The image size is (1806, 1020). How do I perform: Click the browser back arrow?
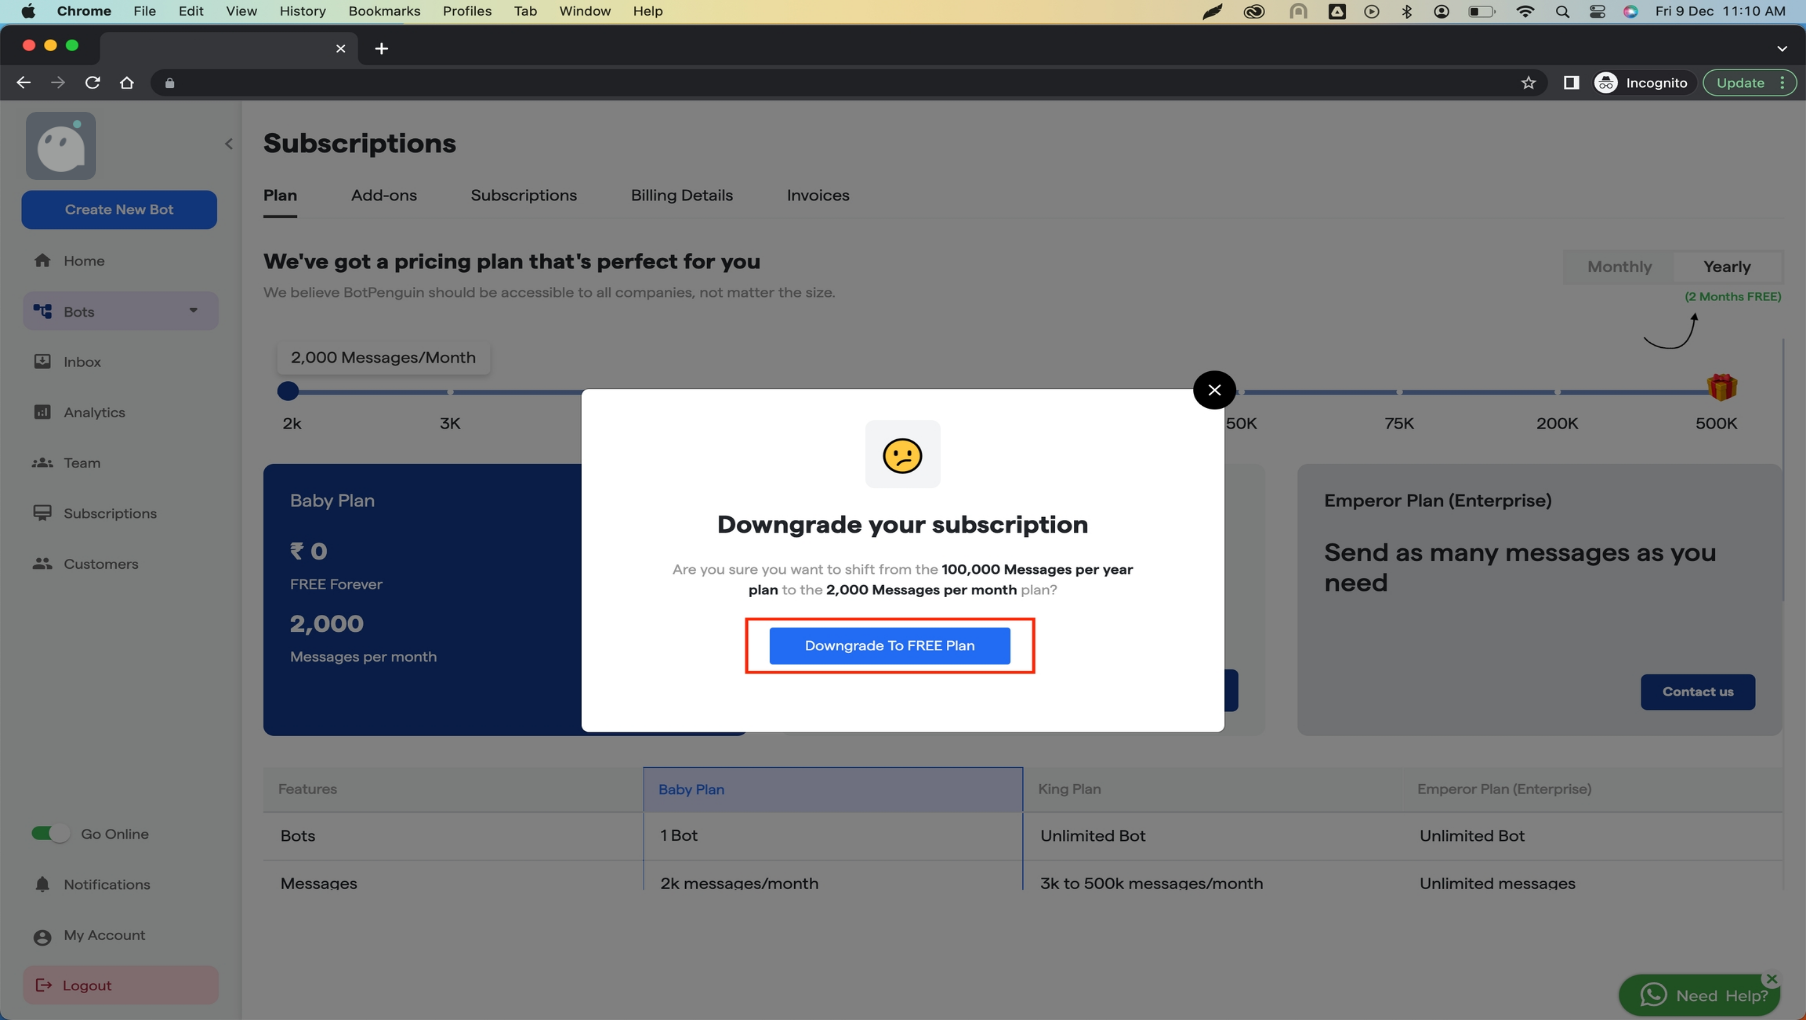coord(24,83)
